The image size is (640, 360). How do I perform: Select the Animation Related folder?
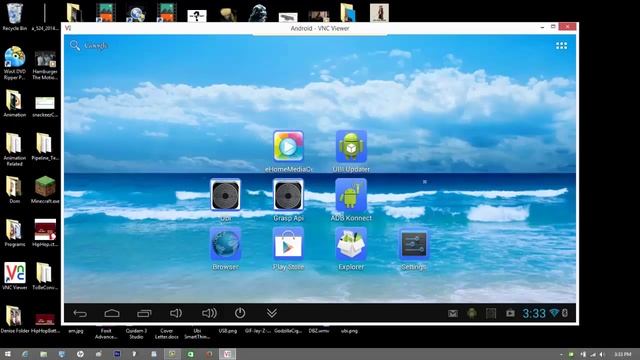pyautogui.click(x=14, y=150)
